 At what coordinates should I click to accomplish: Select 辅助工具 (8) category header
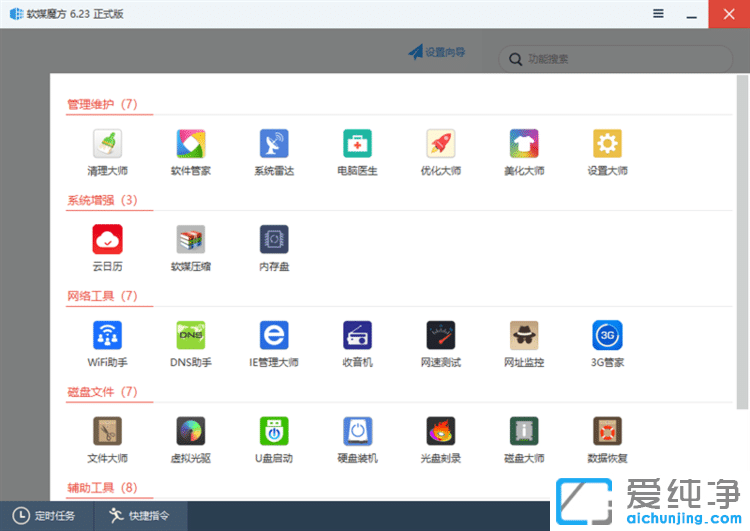click(x=102, y=487)
